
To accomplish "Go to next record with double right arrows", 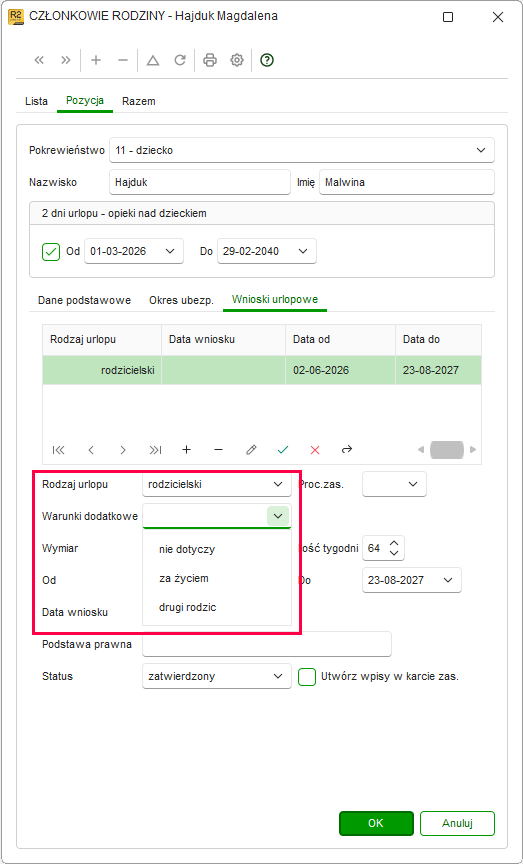I will (x=66, y=61).
